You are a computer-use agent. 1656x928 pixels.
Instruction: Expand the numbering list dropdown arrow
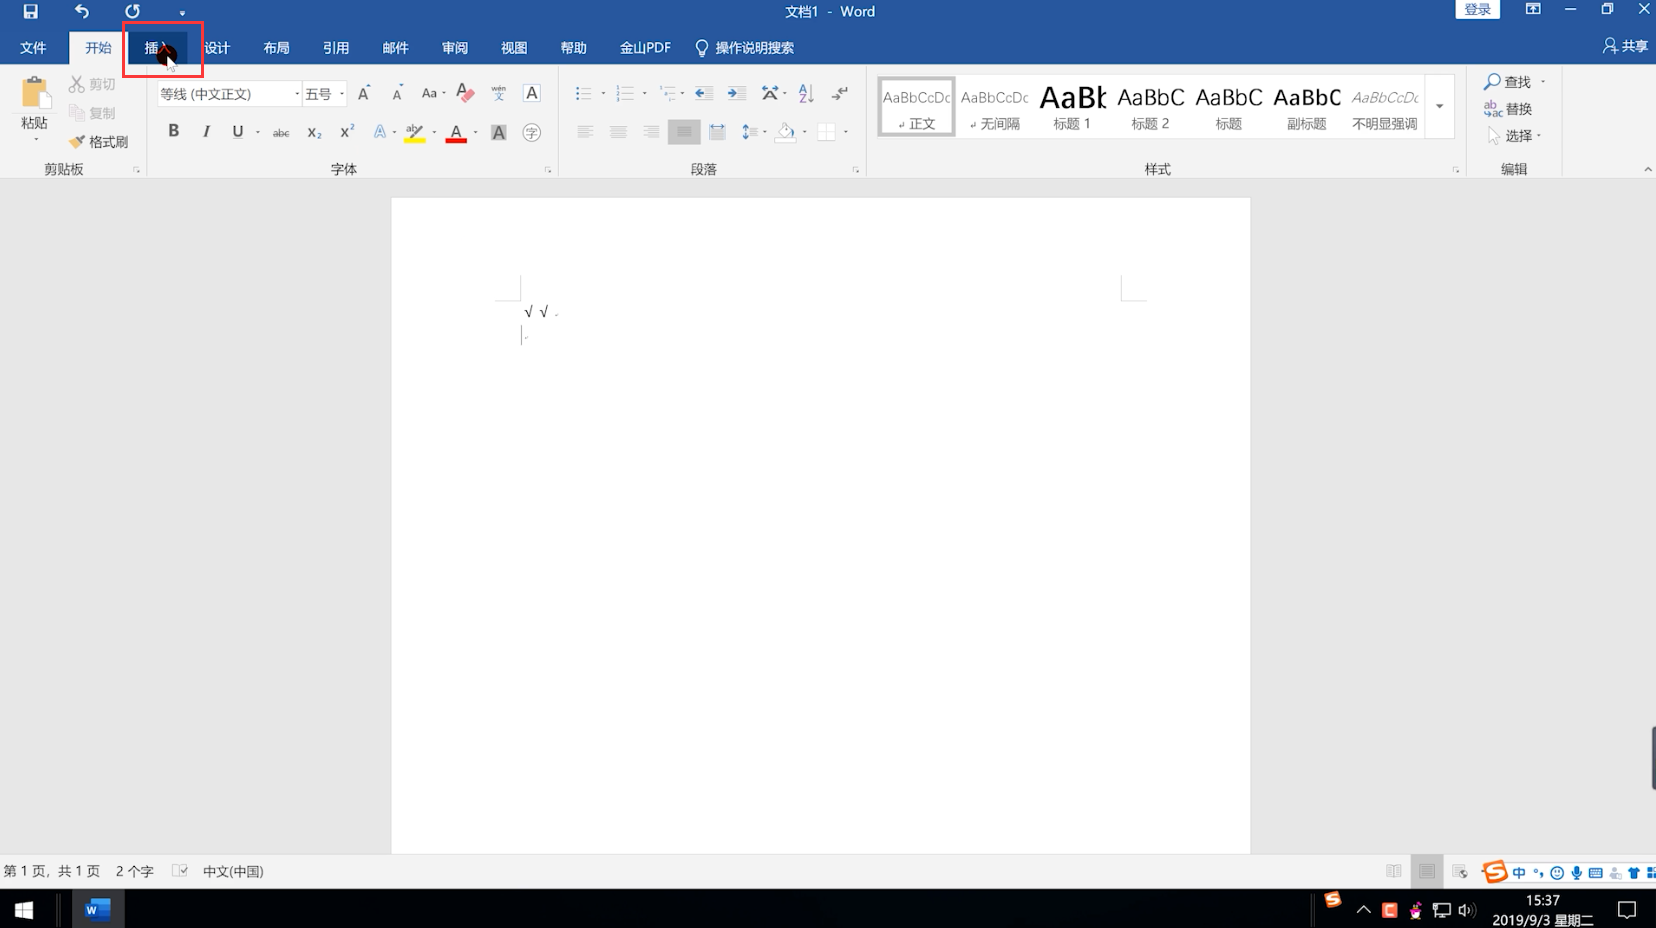tap(644, 94)
